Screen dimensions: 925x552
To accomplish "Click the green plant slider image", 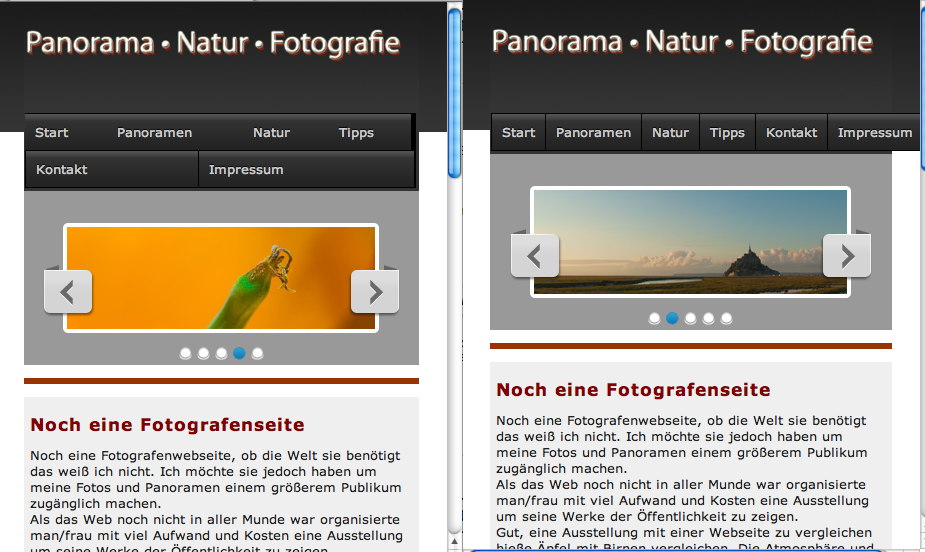I will pyautogui.click(x=221, y=278).
